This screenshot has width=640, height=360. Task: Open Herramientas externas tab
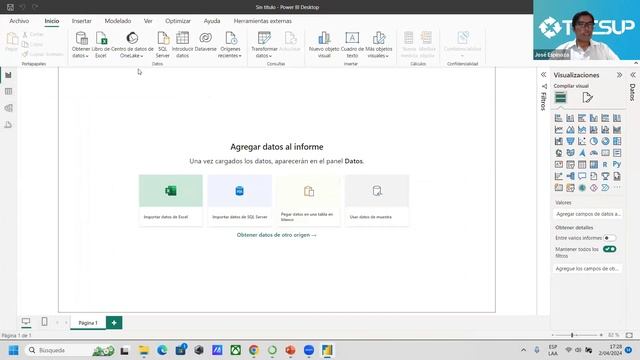click(x=262, y=21)
